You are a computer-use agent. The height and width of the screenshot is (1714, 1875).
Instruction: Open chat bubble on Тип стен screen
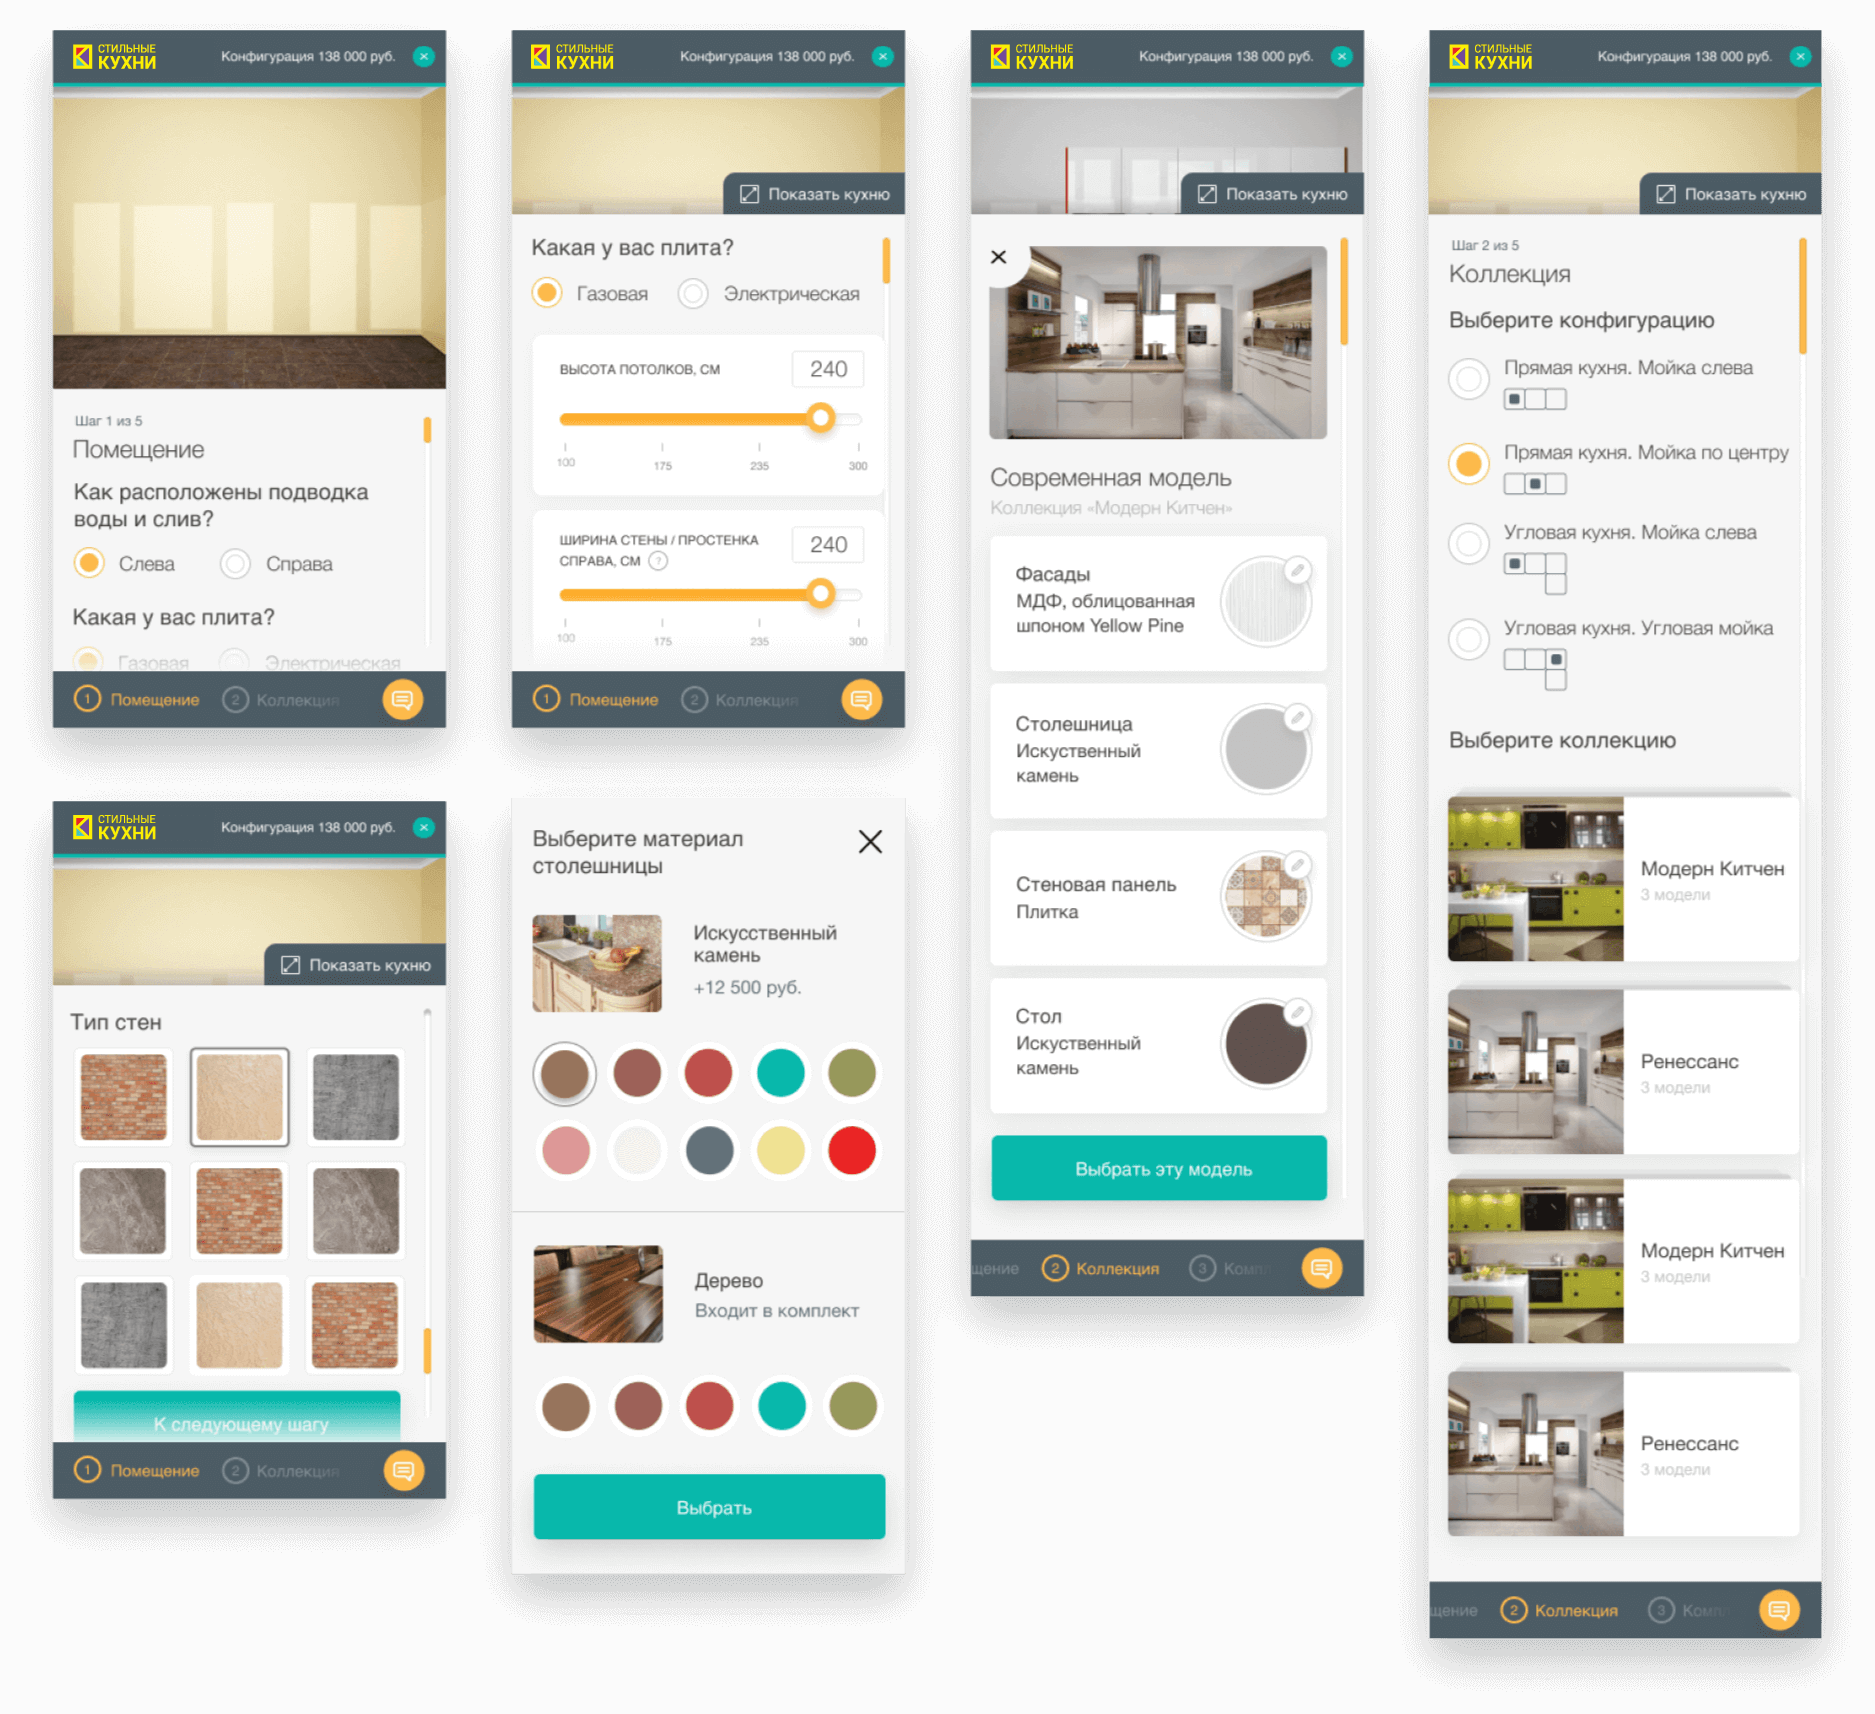[404, 1470]
